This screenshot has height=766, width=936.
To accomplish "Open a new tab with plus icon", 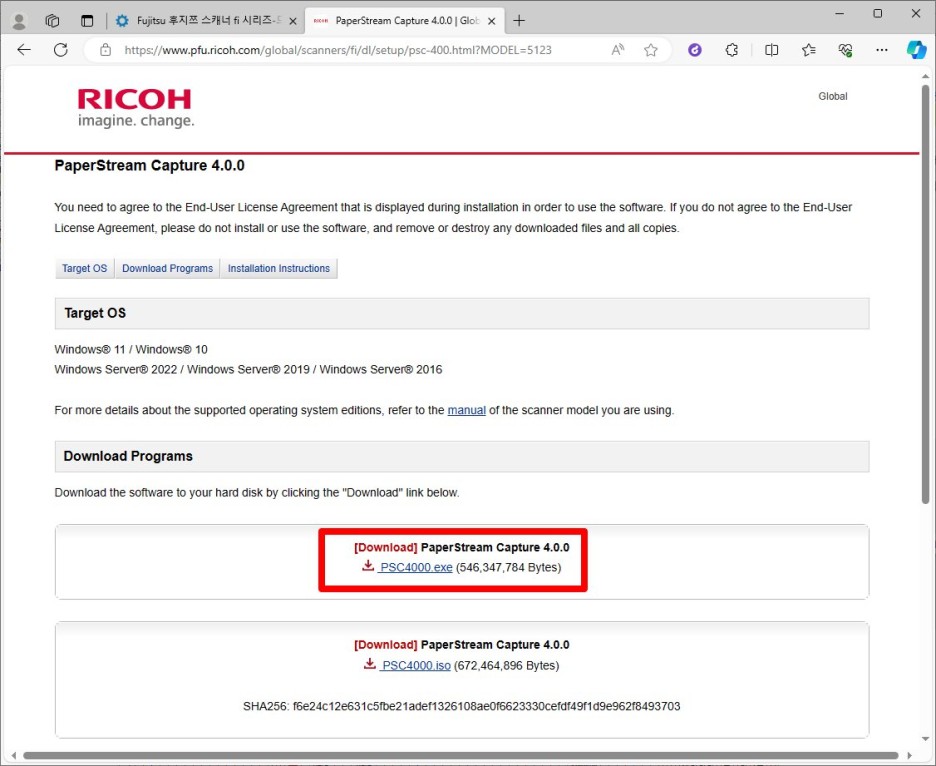I will tap(519, 21).
